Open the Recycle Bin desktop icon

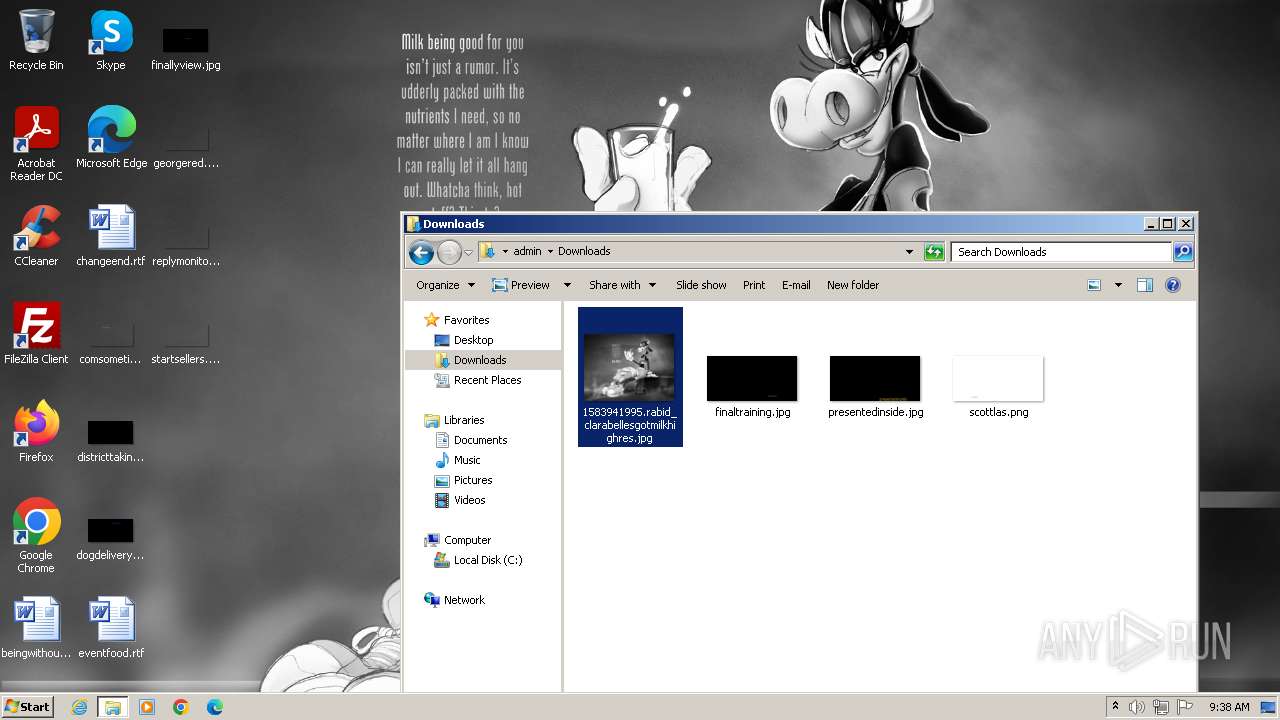36,40
